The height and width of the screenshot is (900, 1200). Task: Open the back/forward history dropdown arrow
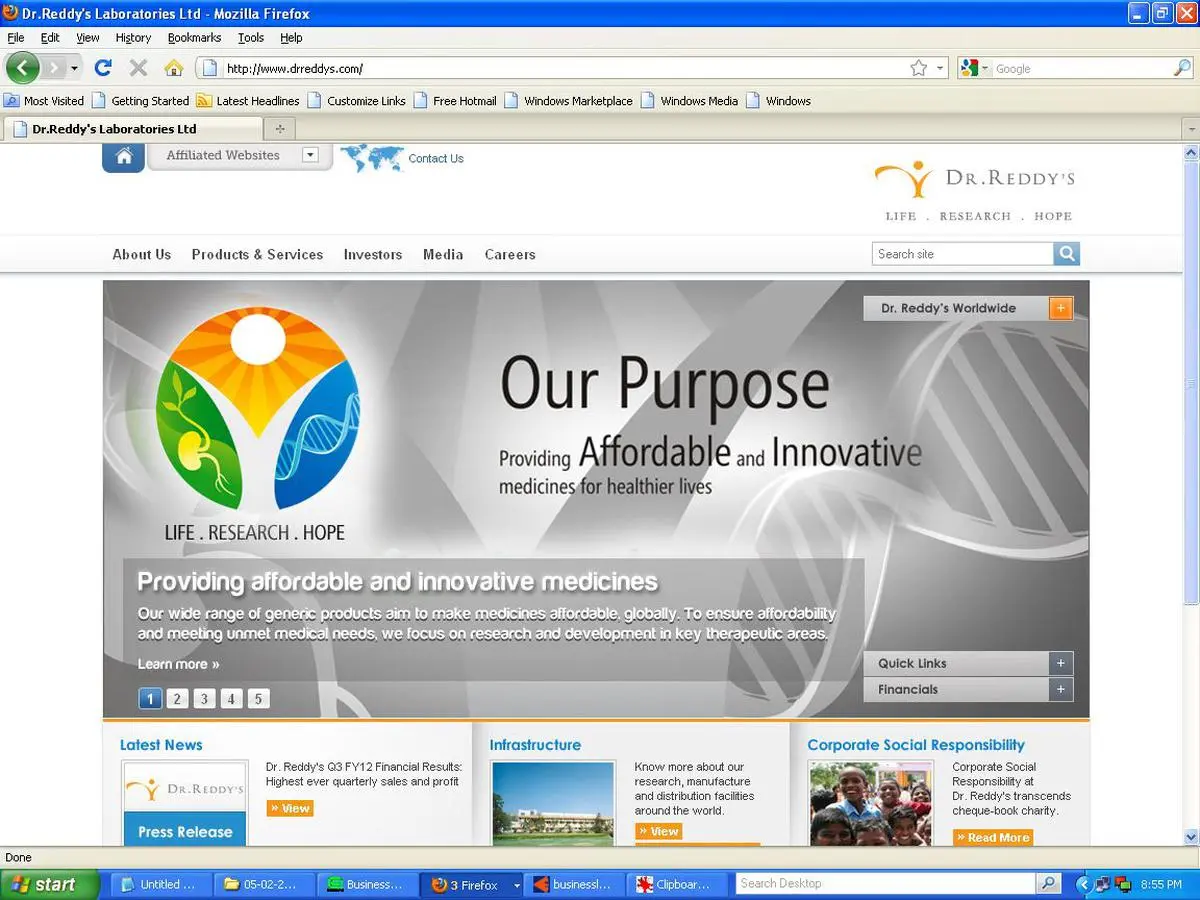[x=74, y=68]
